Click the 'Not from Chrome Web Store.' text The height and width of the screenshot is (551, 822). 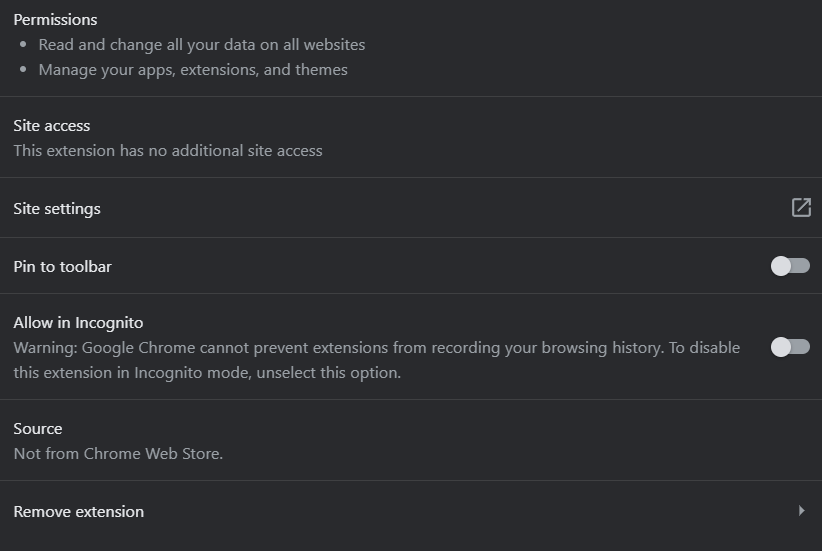[x=118, y=454]
